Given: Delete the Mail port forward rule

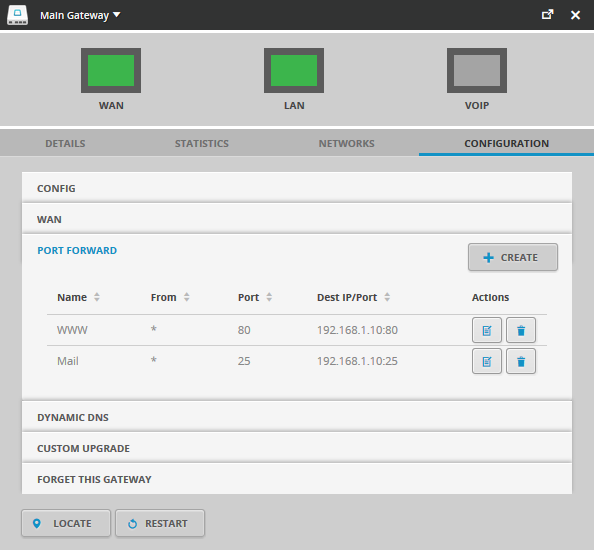Looking at the screenshot, I should [x=521, y=361].
